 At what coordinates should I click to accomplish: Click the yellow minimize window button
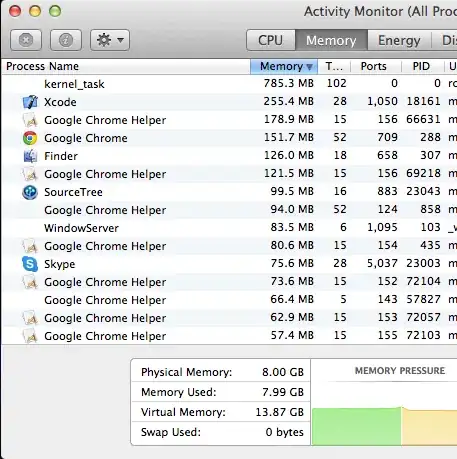[35, 11]
